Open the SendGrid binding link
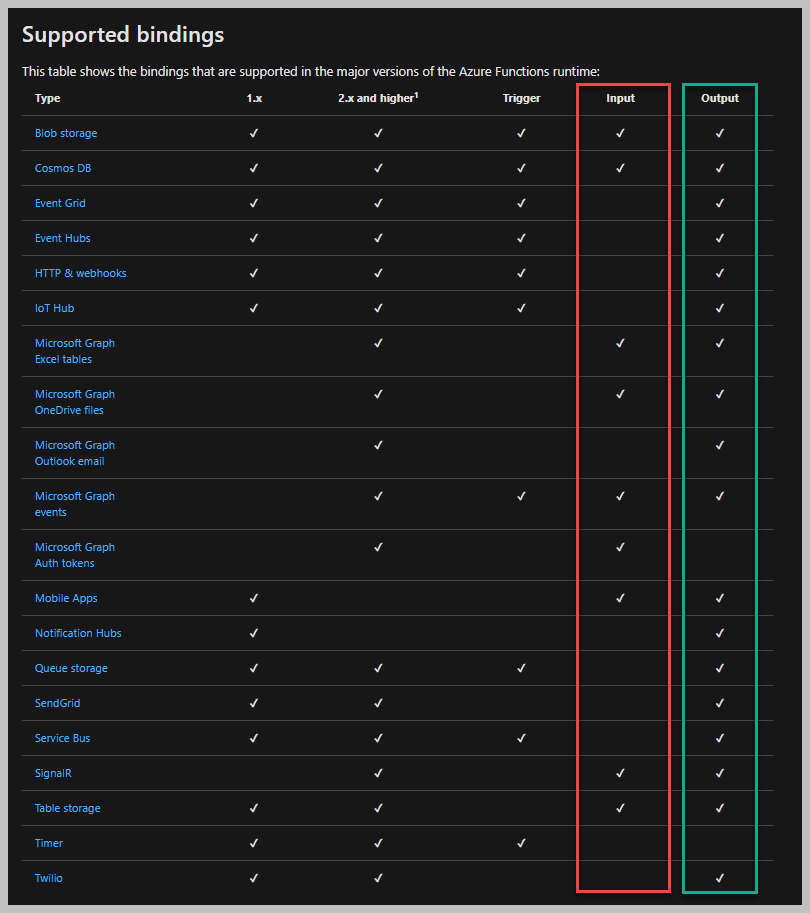Image resolution: width=810 pixels, height=913 pixels. click(x=57, y=703)
